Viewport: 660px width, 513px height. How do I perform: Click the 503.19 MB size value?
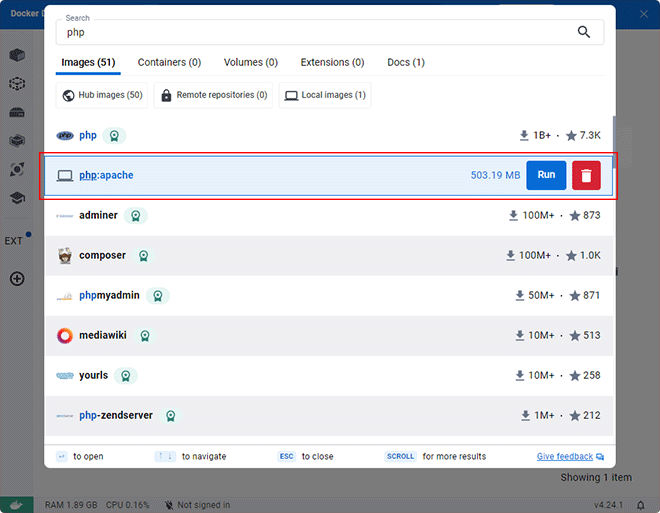coord(495,175)
